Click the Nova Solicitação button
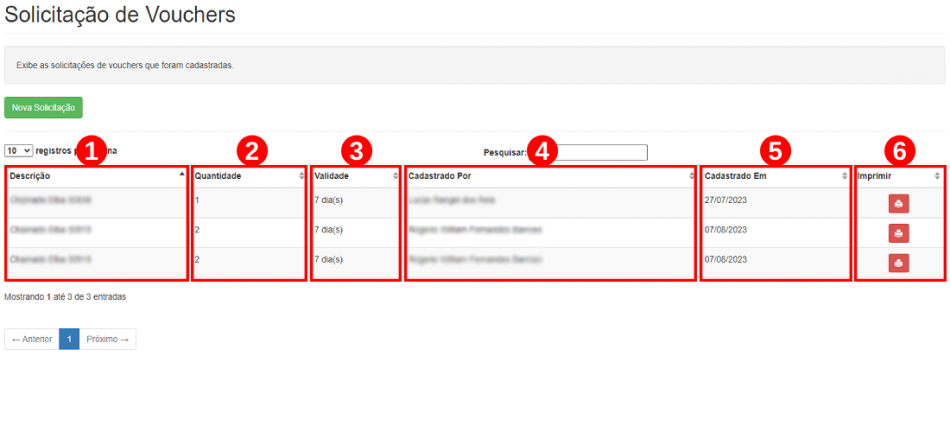Image resolution: width=950 pixels, height=432 pixels. click(44, 107)
